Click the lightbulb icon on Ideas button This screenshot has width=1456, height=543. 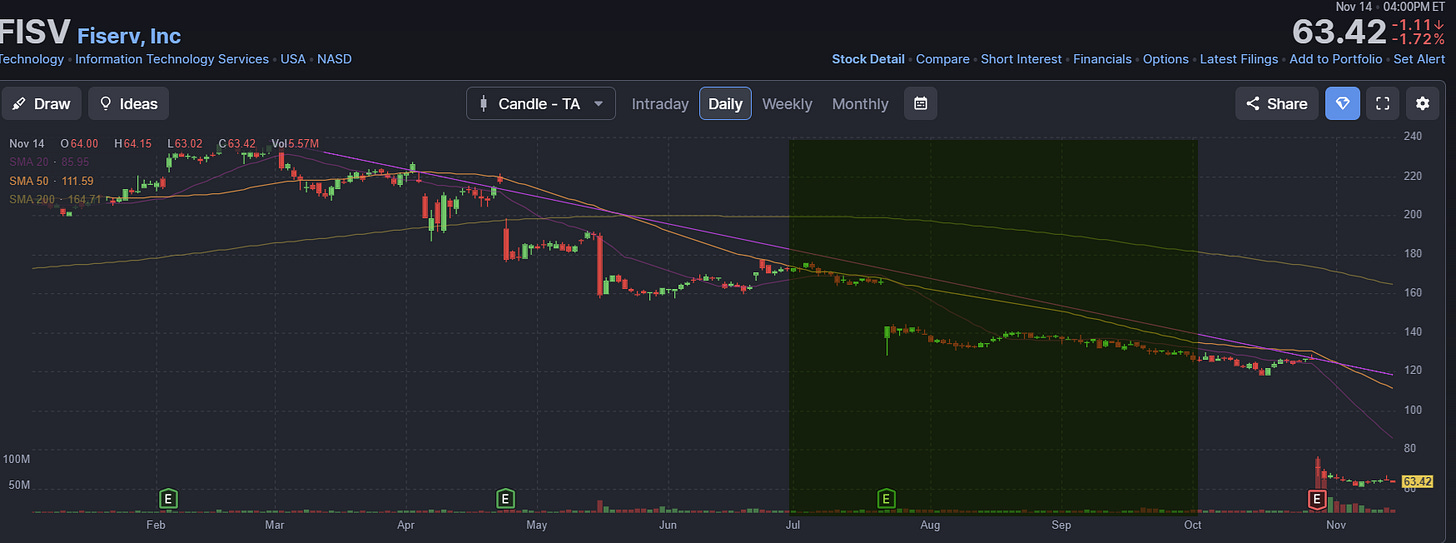106,104
